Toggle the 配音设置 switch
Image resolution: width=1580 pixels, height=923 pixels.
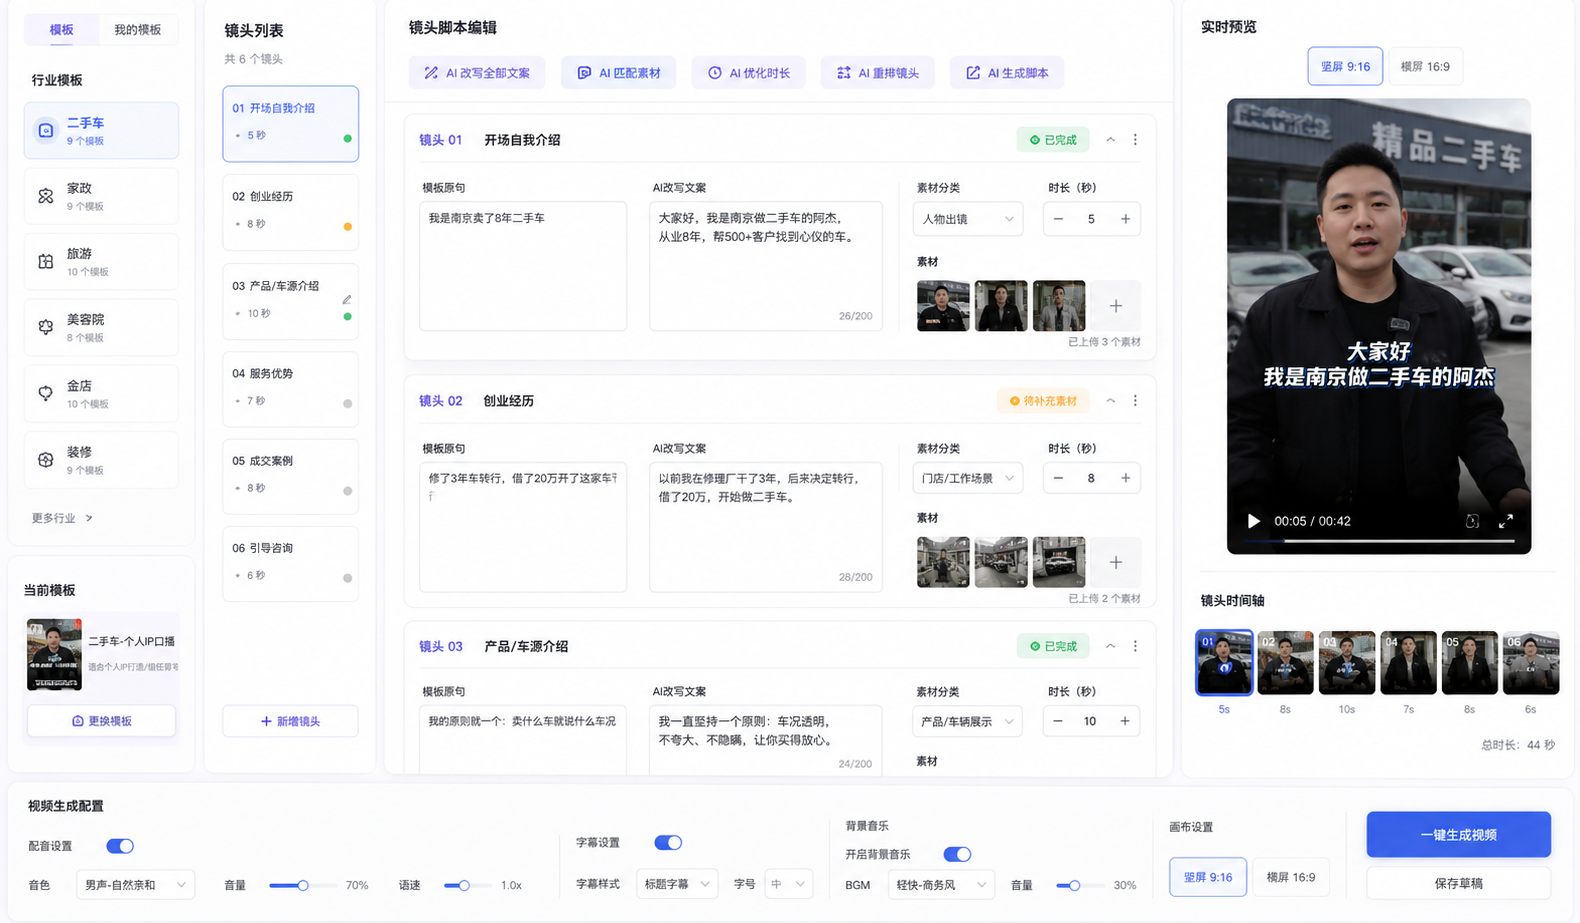[120, 846]
